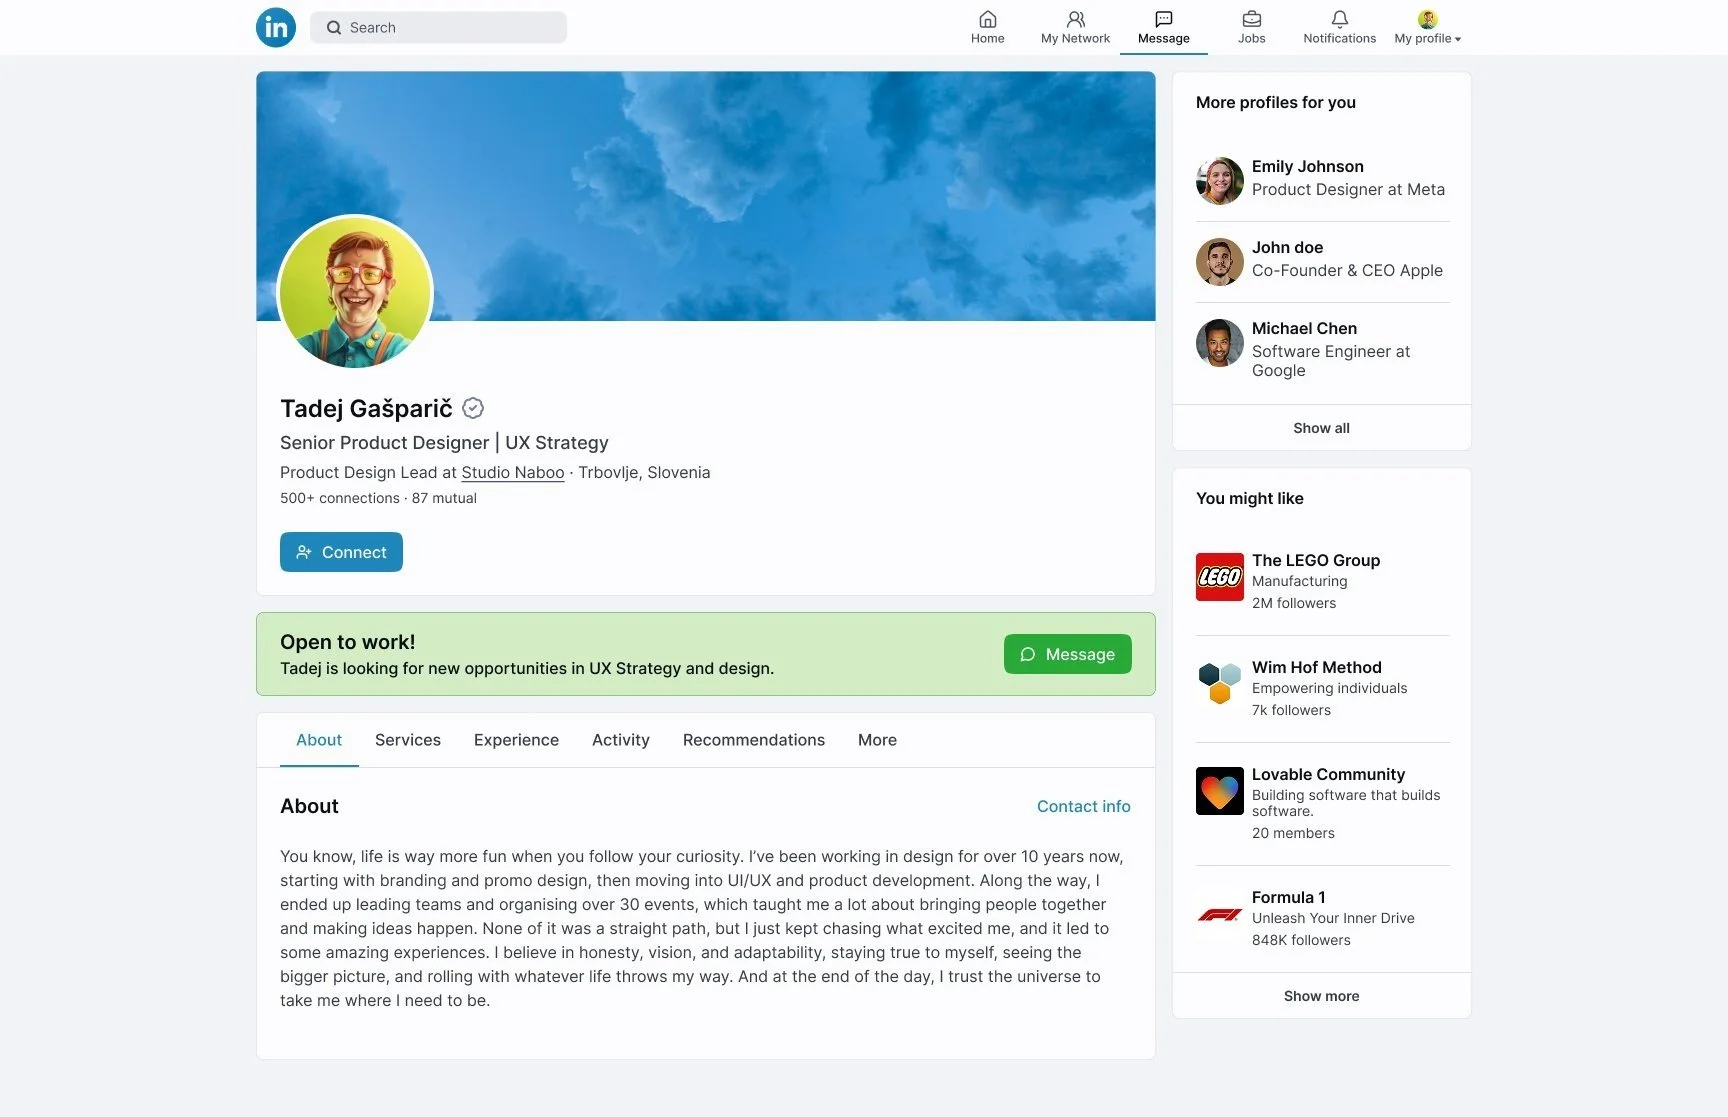Viewport: 1728px width, 1117px height.
Task: Click the verified badge beside Tadej Gašparič
Action: tap(473, 408)
